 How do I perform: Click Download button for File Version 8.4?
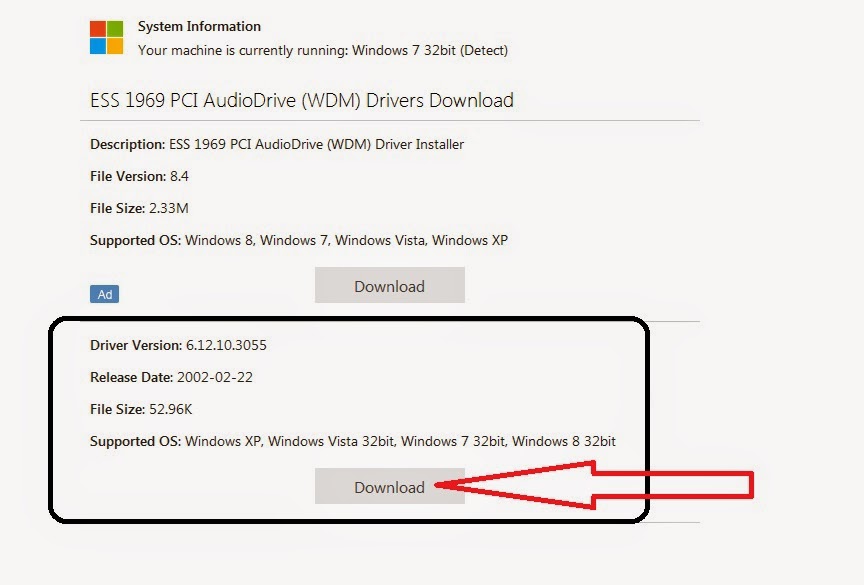pos(390,285)
